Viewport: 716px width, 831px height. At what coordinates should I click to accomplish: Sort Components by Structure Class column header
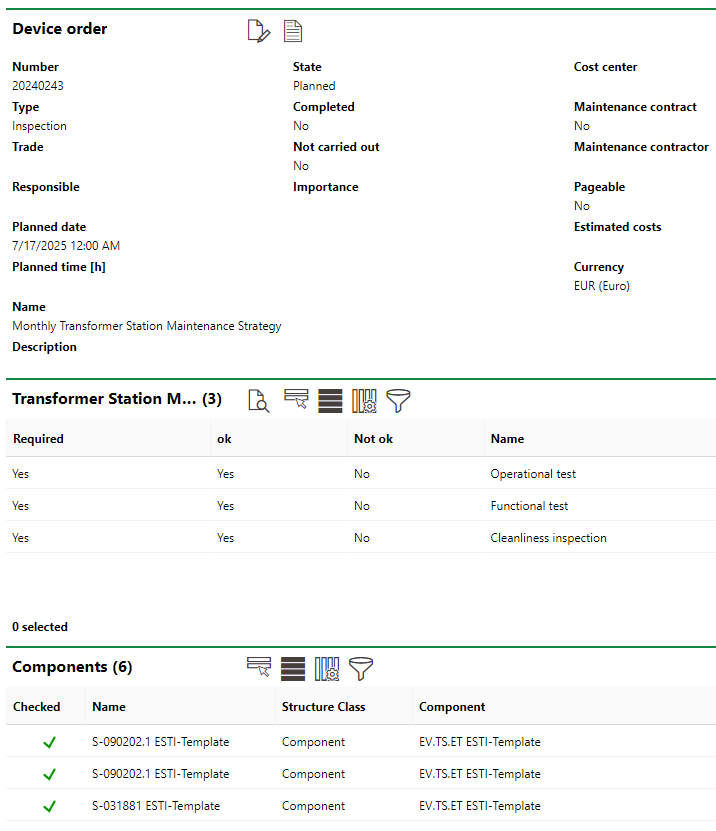pyautogui.click(x=323, y=707)
